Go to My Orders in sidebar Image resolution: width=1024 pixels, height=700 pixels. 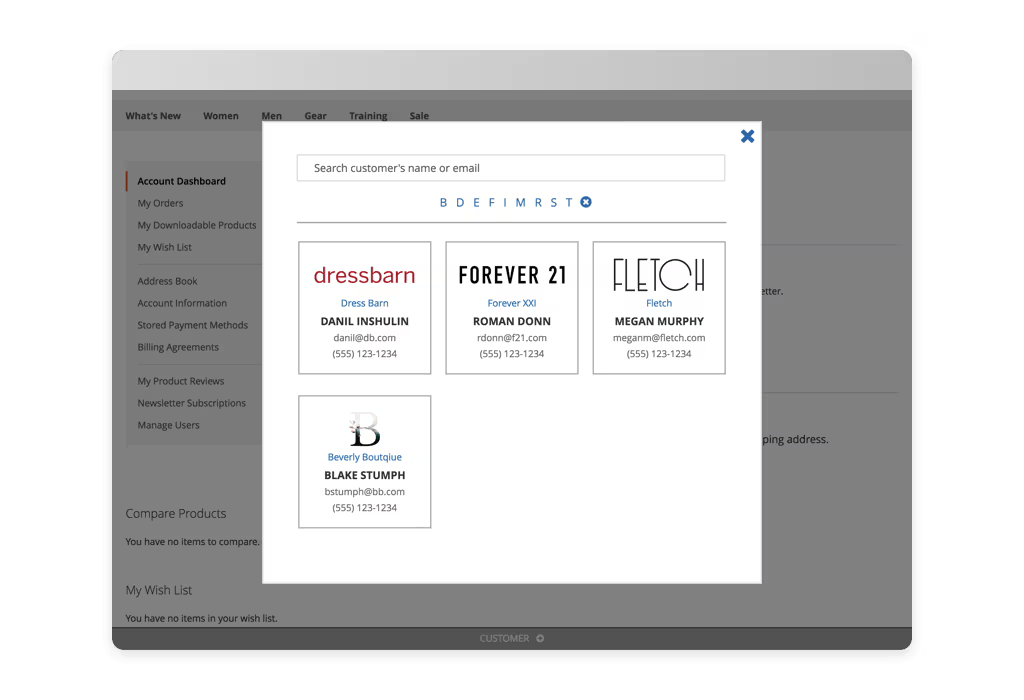pos(160,203)
